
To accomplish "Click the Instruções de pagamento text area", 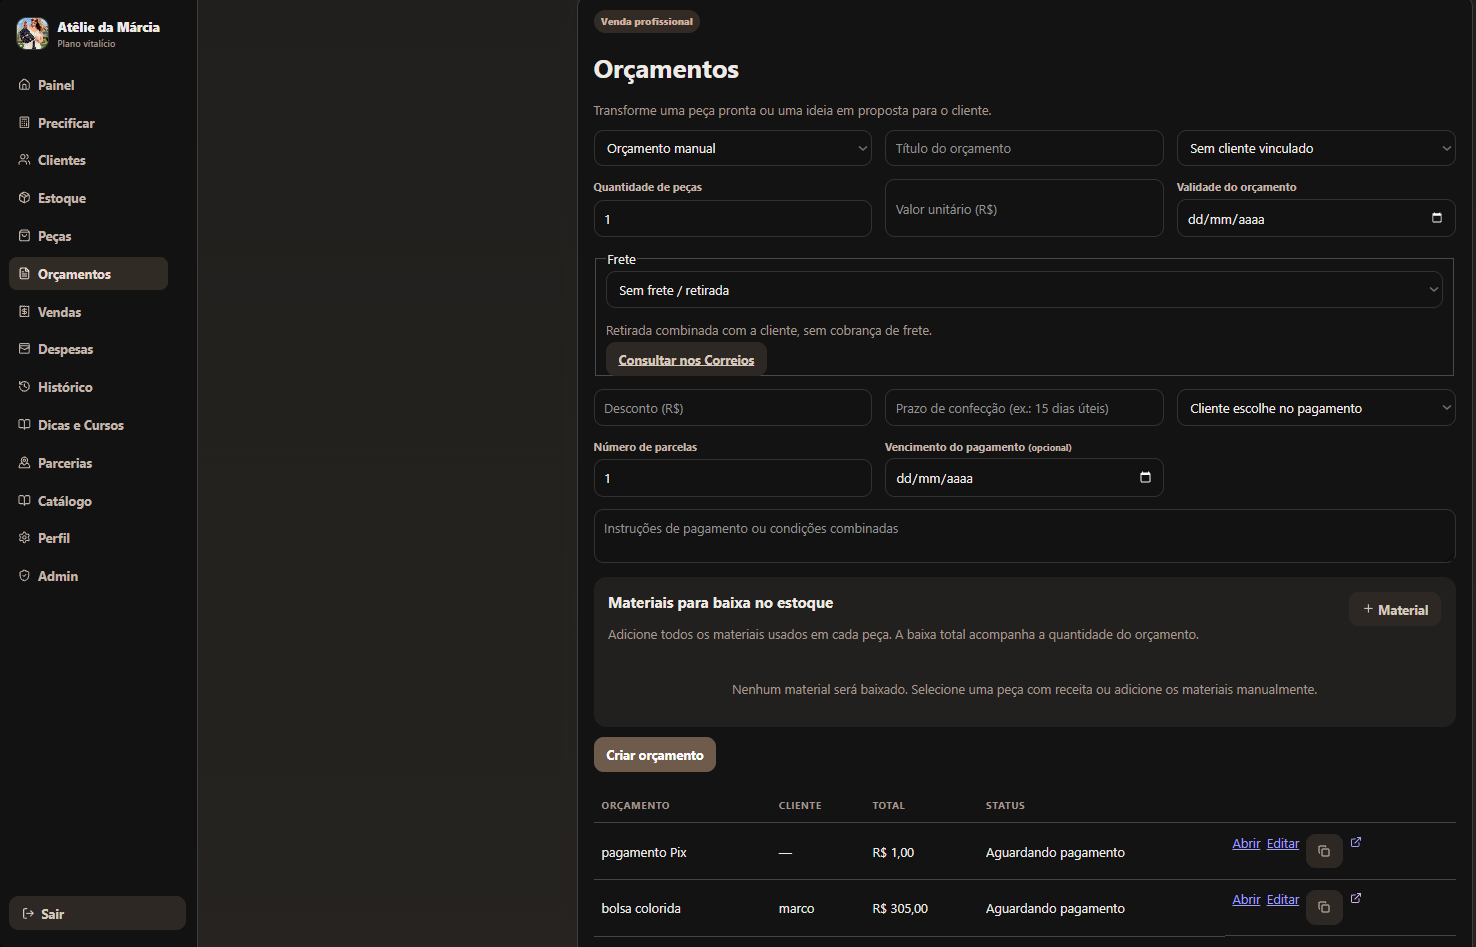I will [x=1024, y=536].
